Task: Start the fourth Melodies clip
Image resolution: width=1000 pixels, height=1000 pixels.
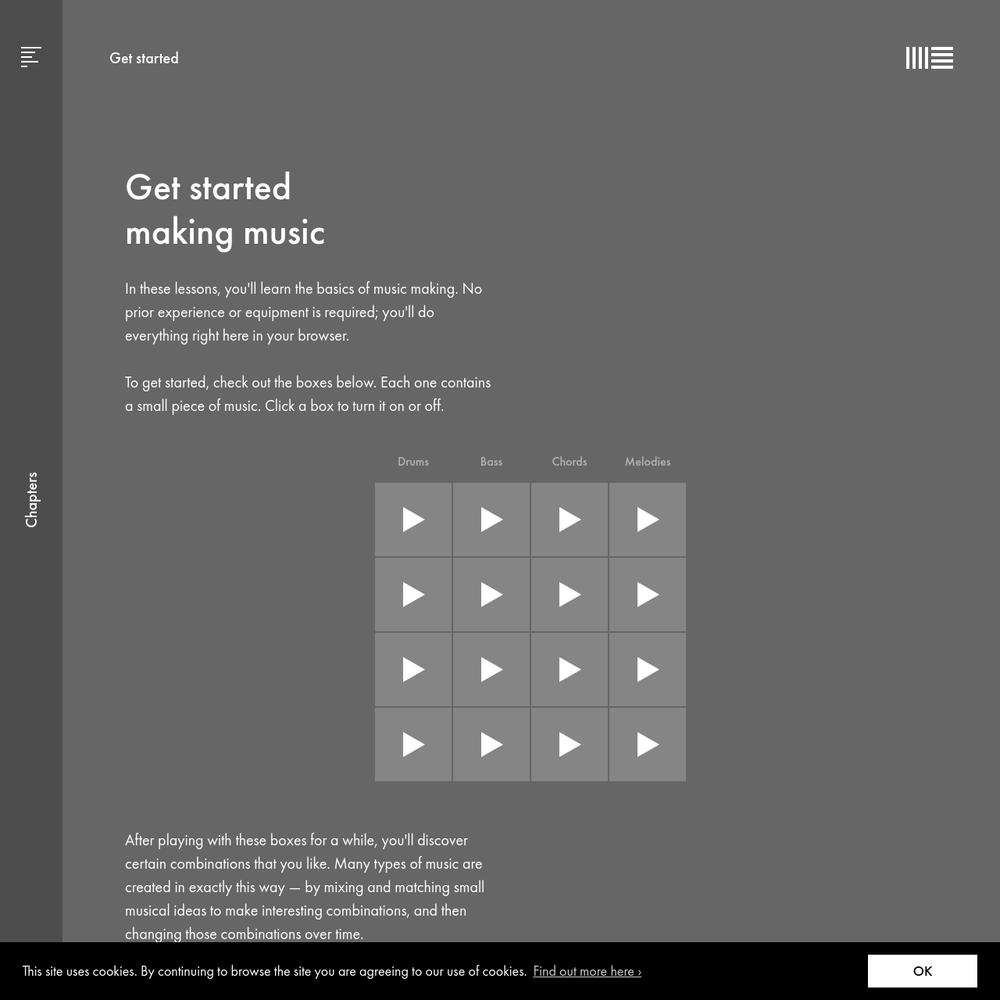Action: coord(647,745)
